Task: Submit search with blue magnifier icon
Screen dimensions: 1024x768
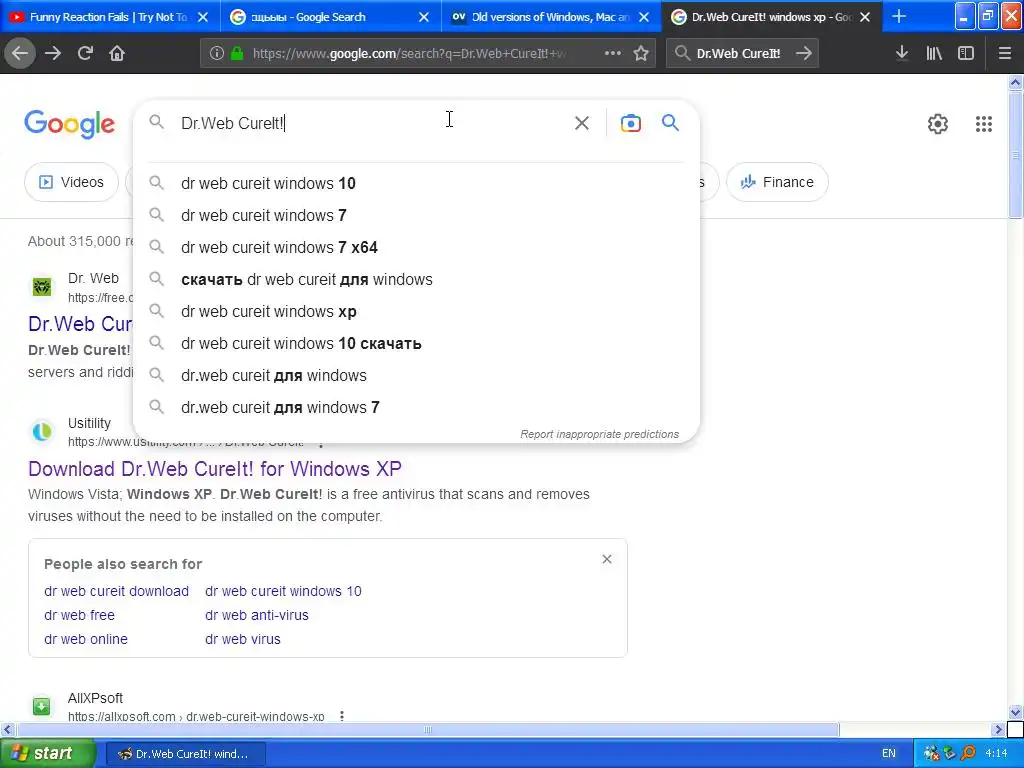Action: pos(670,122)
